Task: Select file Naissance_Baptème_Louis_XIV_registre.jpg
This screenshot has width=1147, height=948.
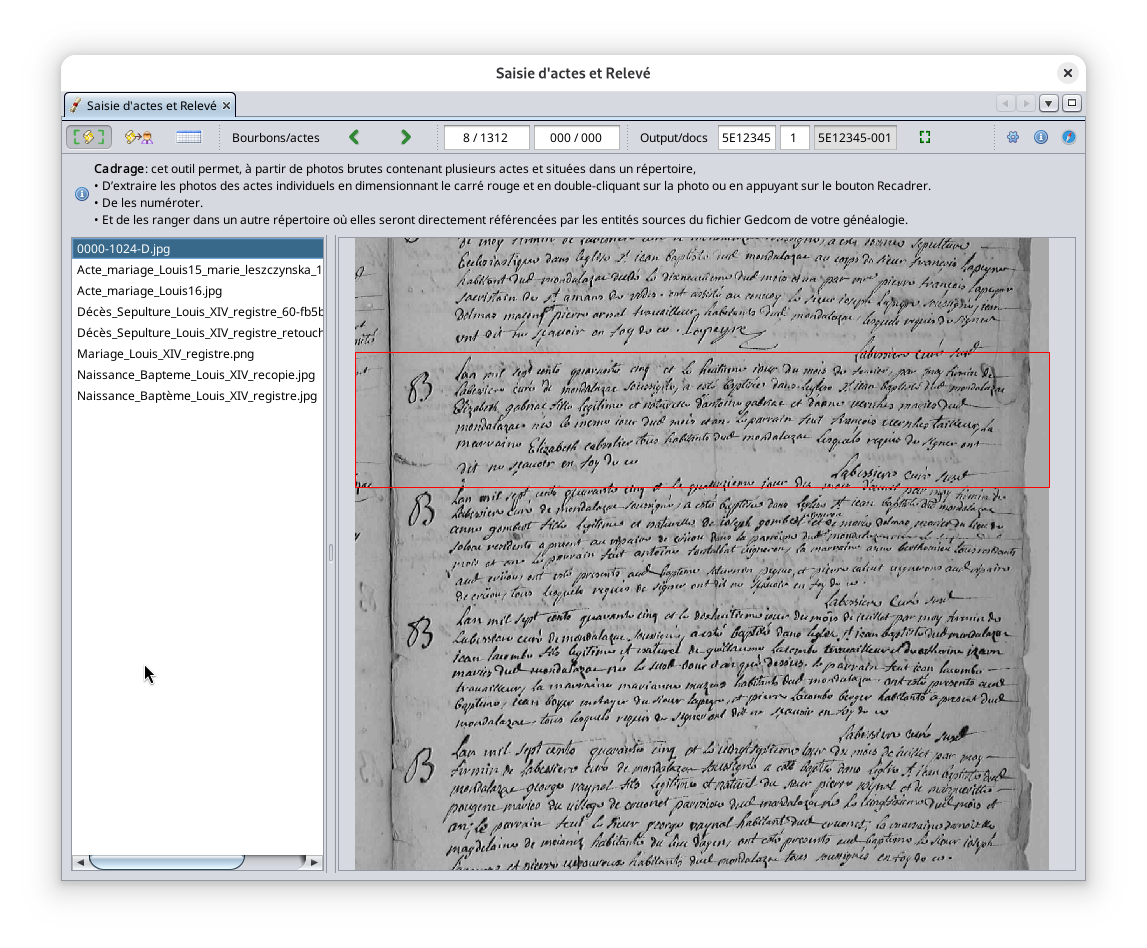Action: (198, 396)
